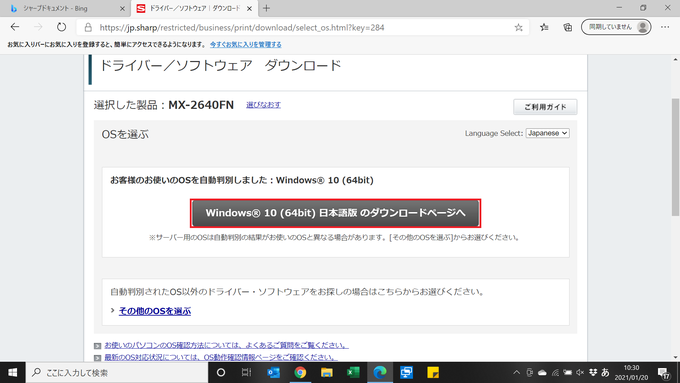Open the 最新のOS対応状況 link
680x383 pixels.
221,357
